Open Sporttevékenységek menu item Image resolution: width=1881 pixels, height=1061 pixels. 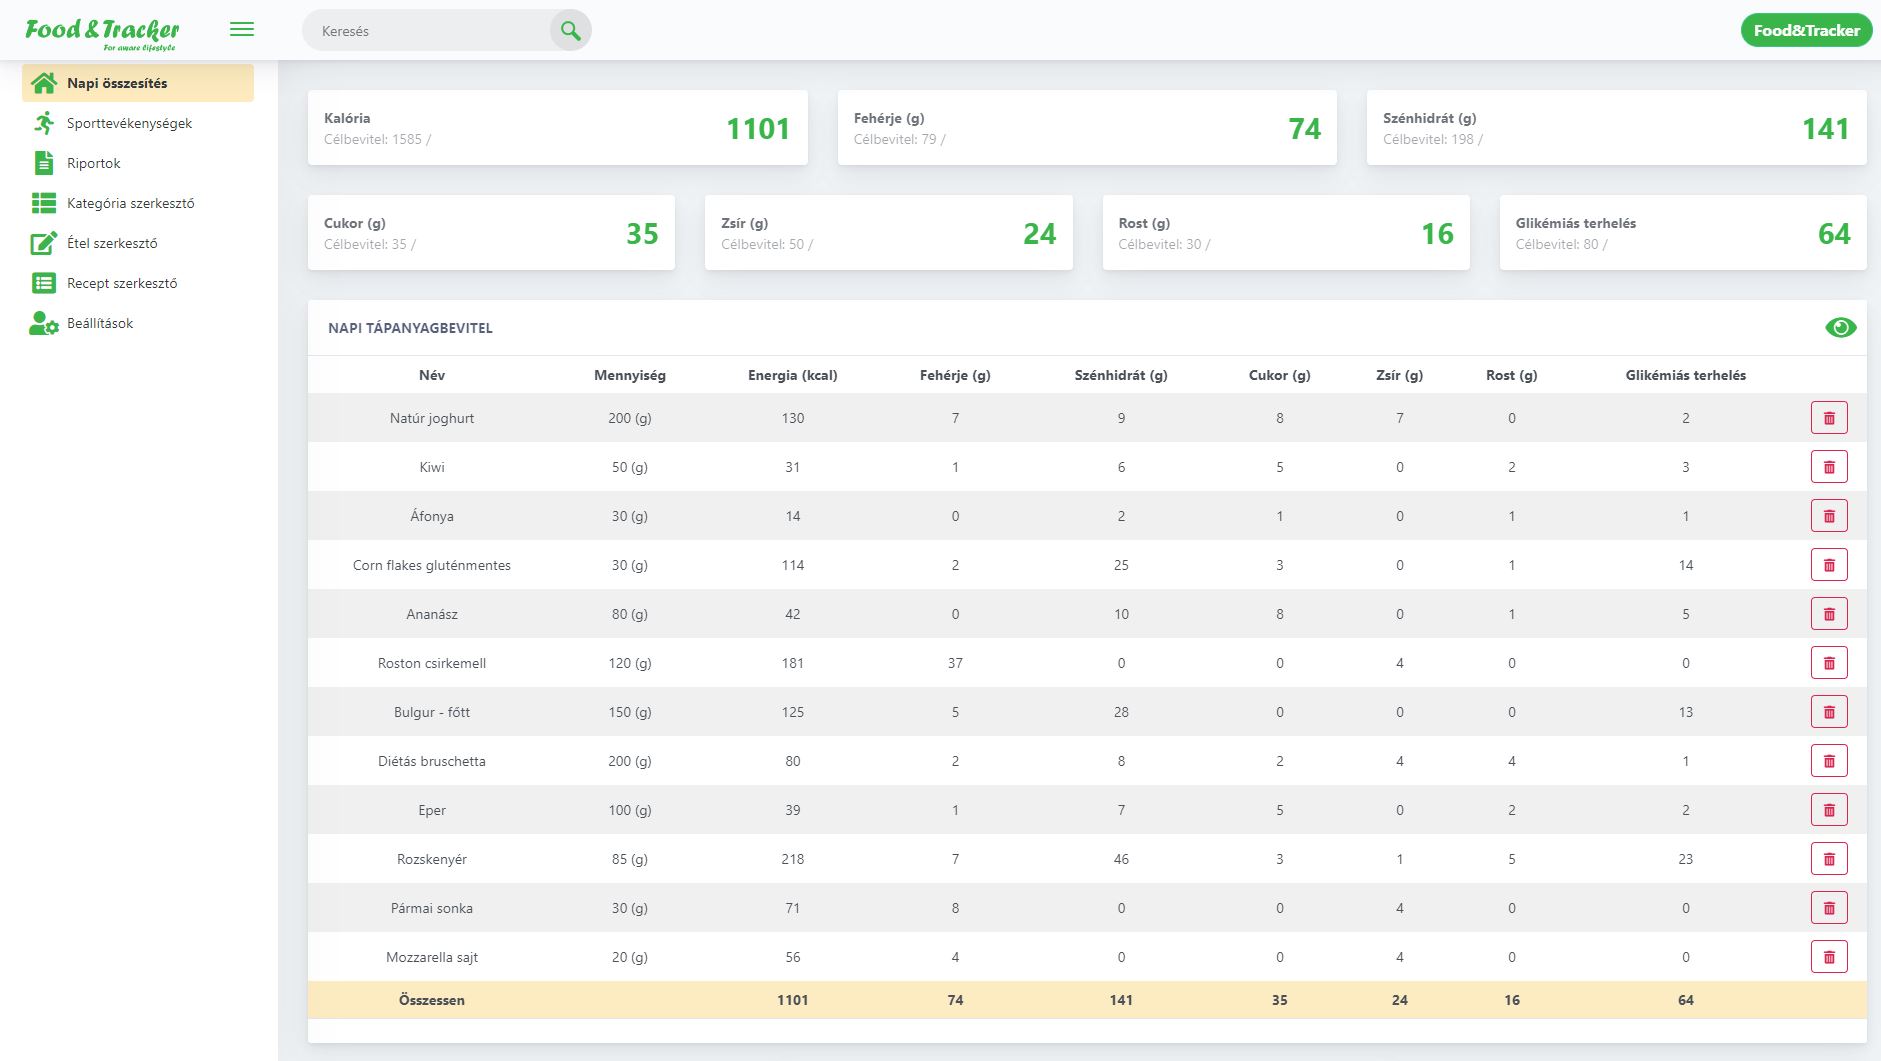click(x=138, y=123)
